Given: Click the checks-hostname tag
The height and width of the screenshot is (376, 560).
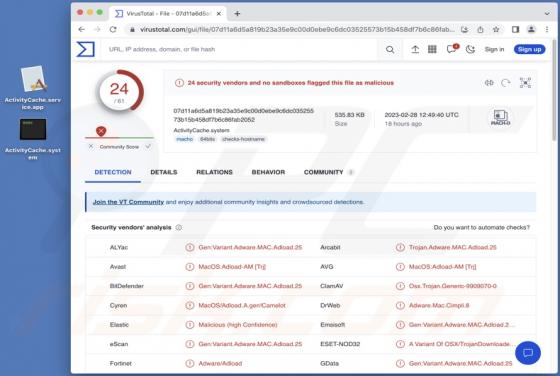Looking at the screenshot, I should point(243,139).
